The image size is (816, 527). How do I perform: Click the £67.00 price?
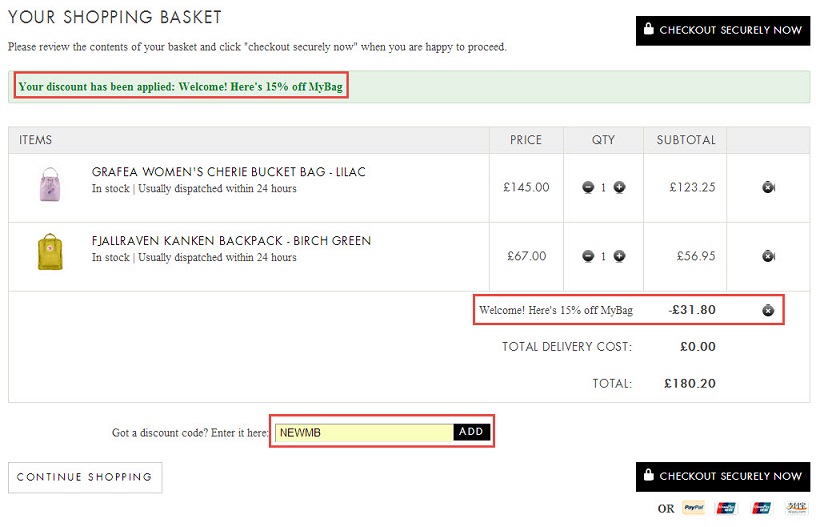coord(527,256)
